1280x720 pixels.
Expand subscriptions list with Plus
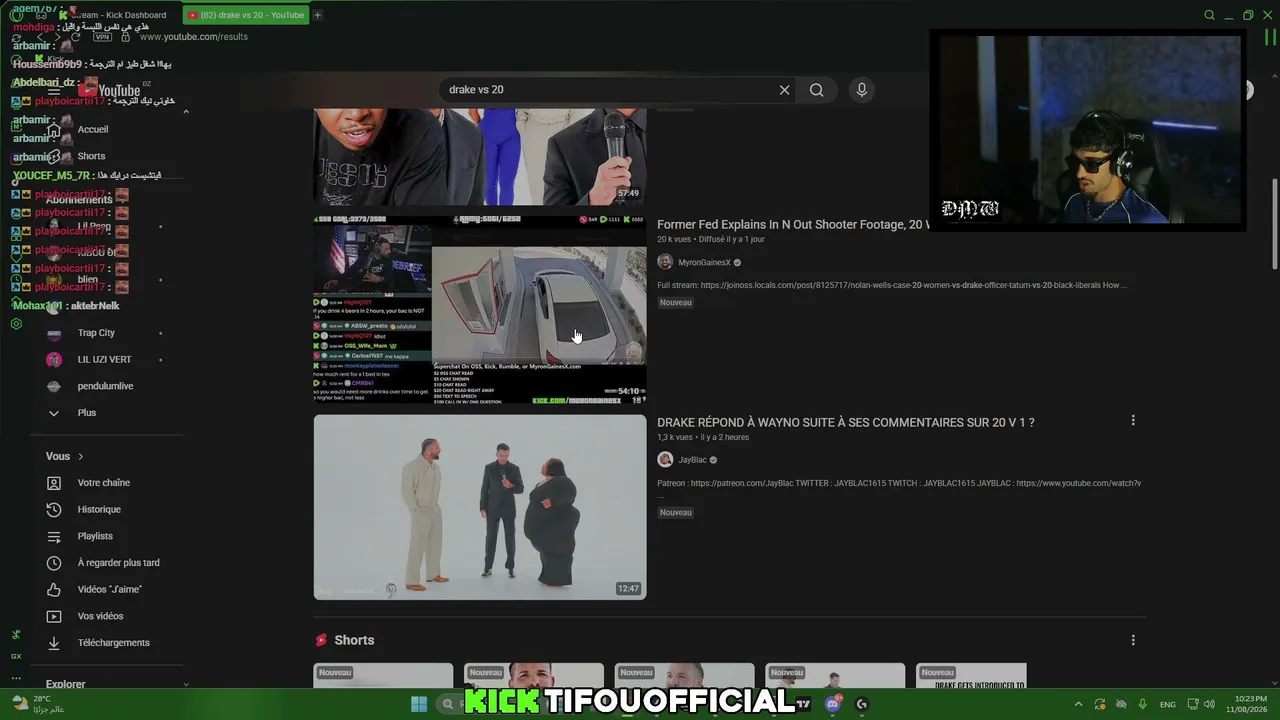(87, 413)
